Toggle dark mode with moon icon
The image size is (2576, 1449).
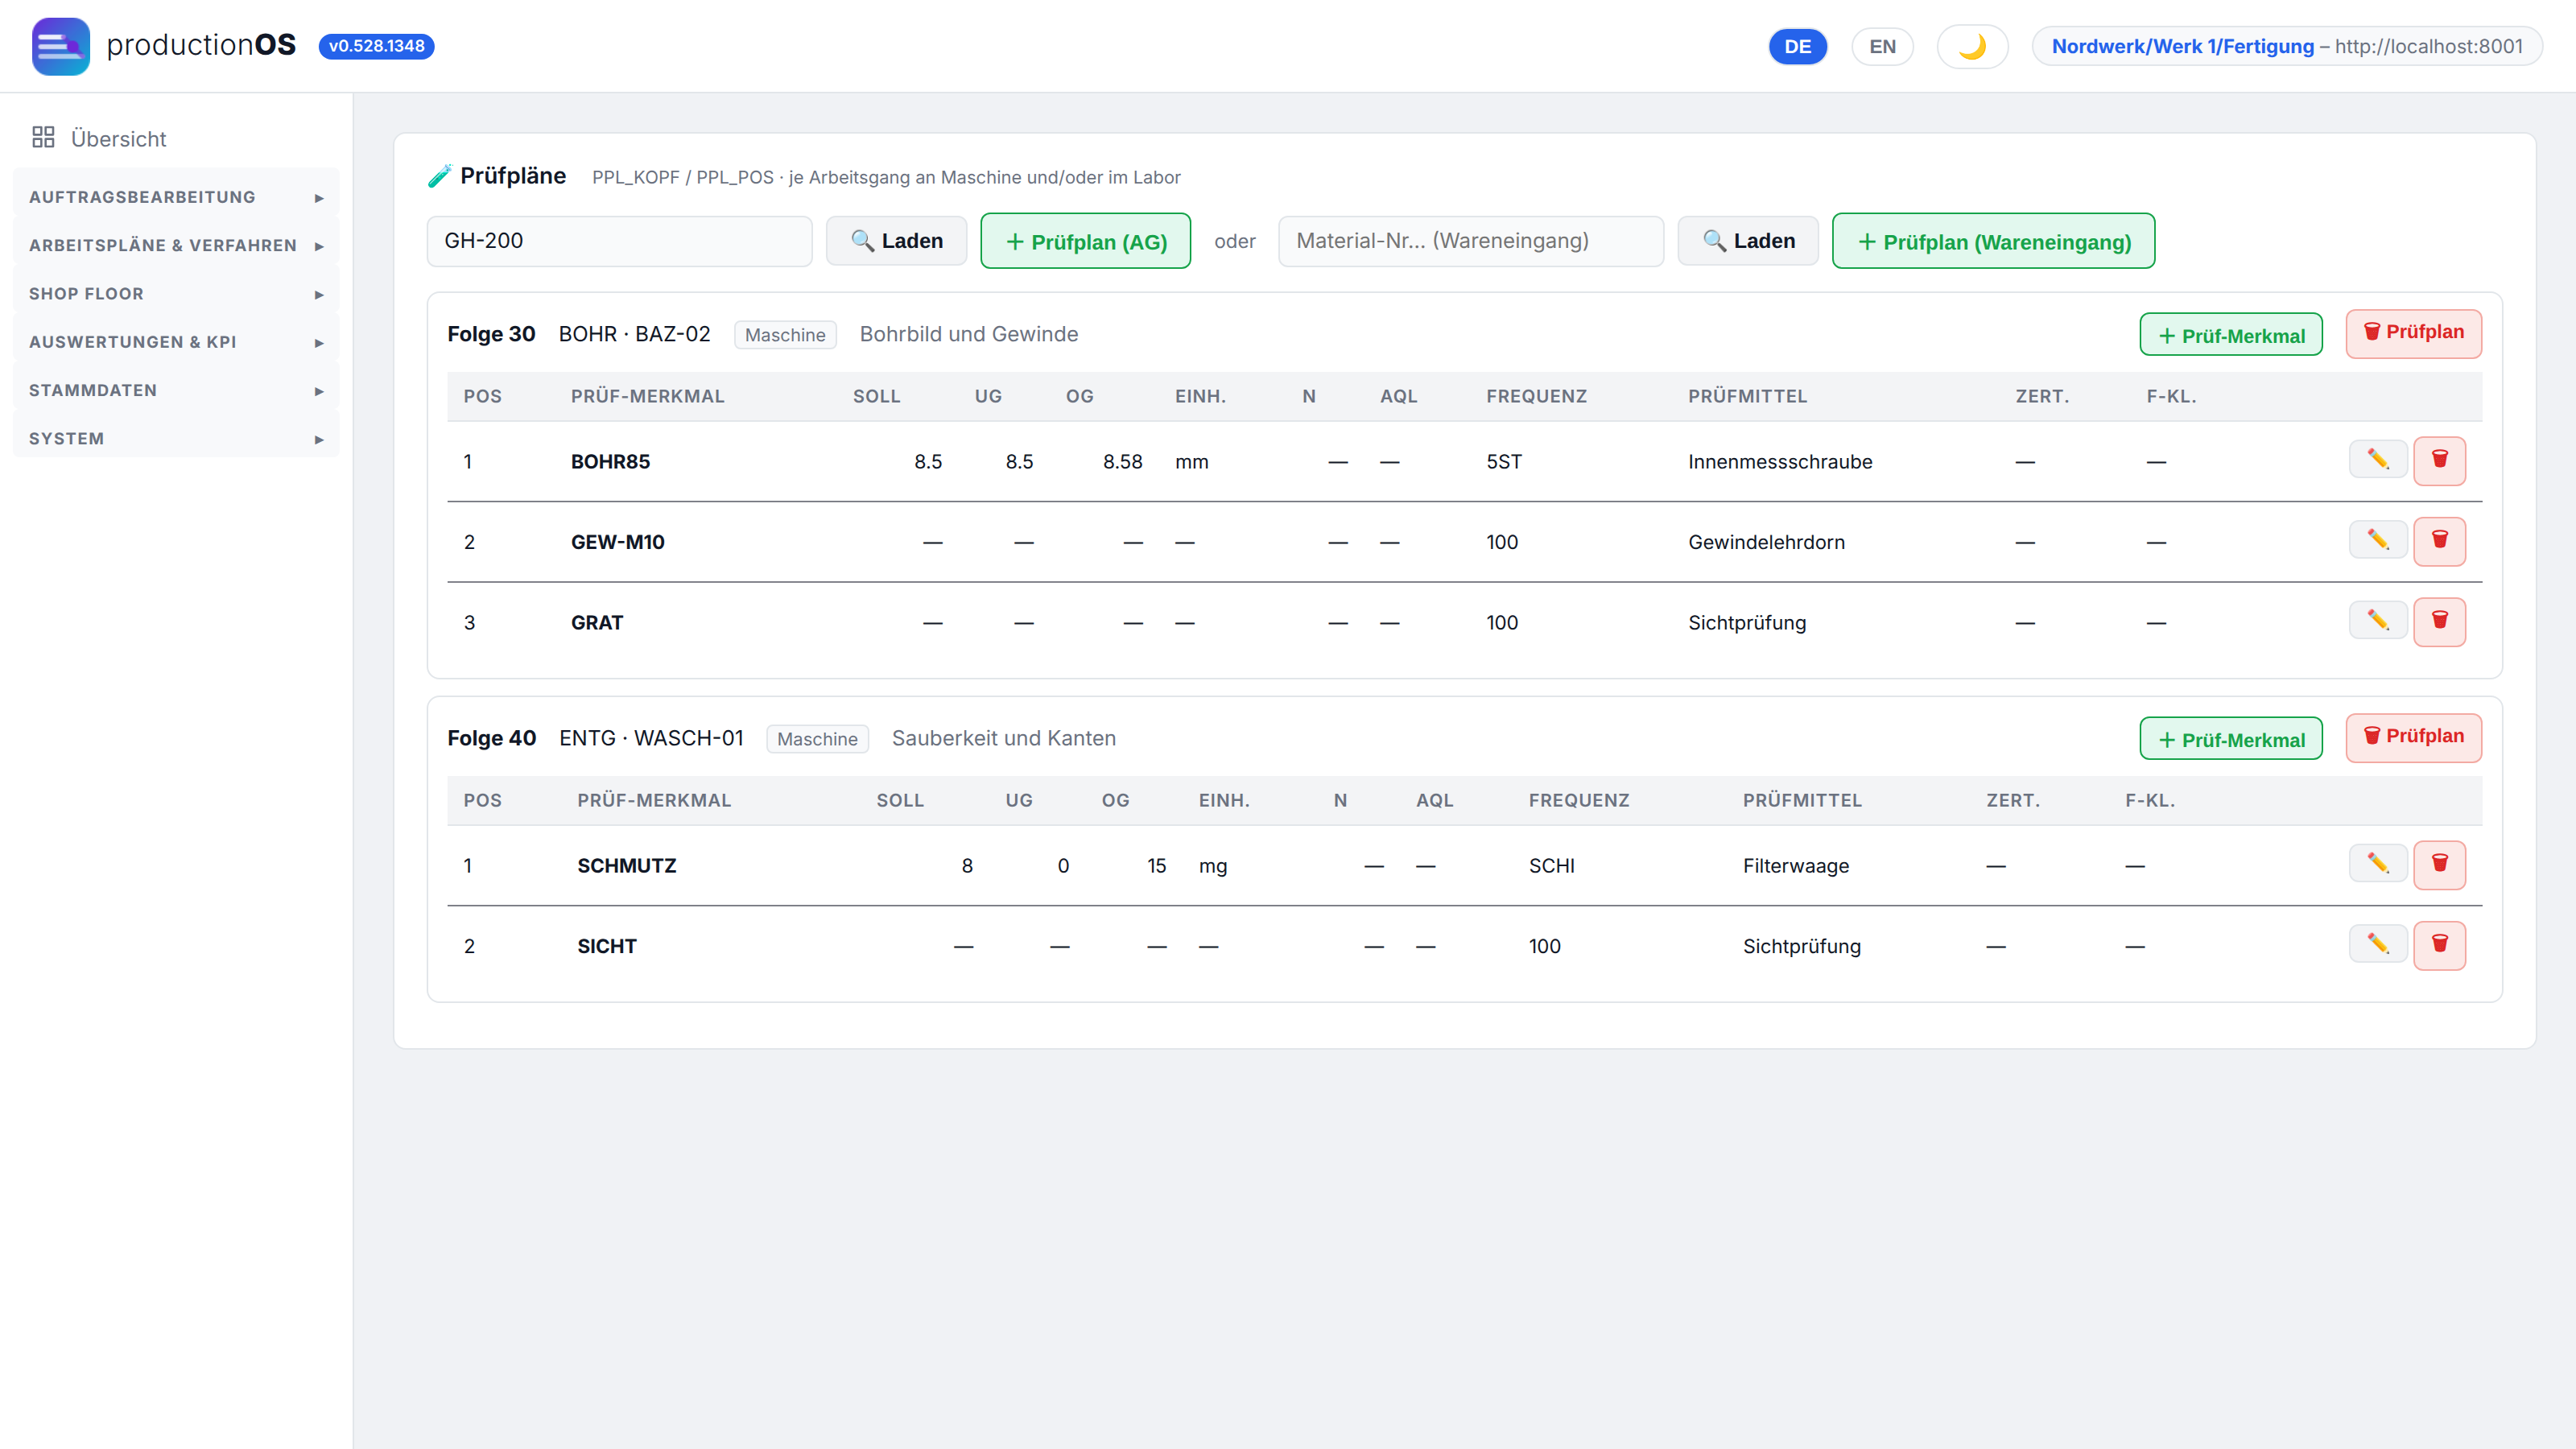click(x=1972, y=46)
